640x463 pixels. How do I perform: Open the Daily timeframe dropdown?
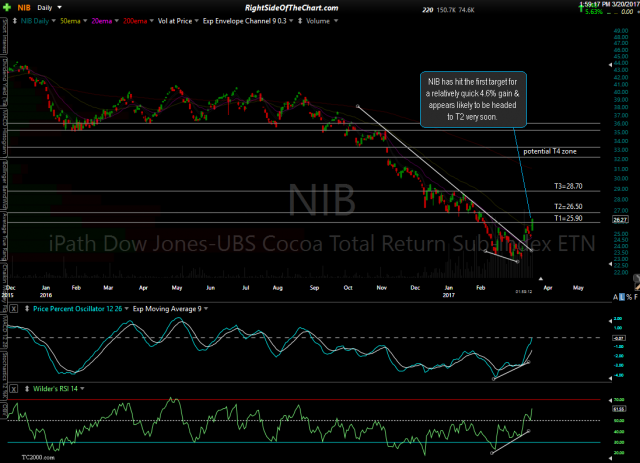pos(60,7)
